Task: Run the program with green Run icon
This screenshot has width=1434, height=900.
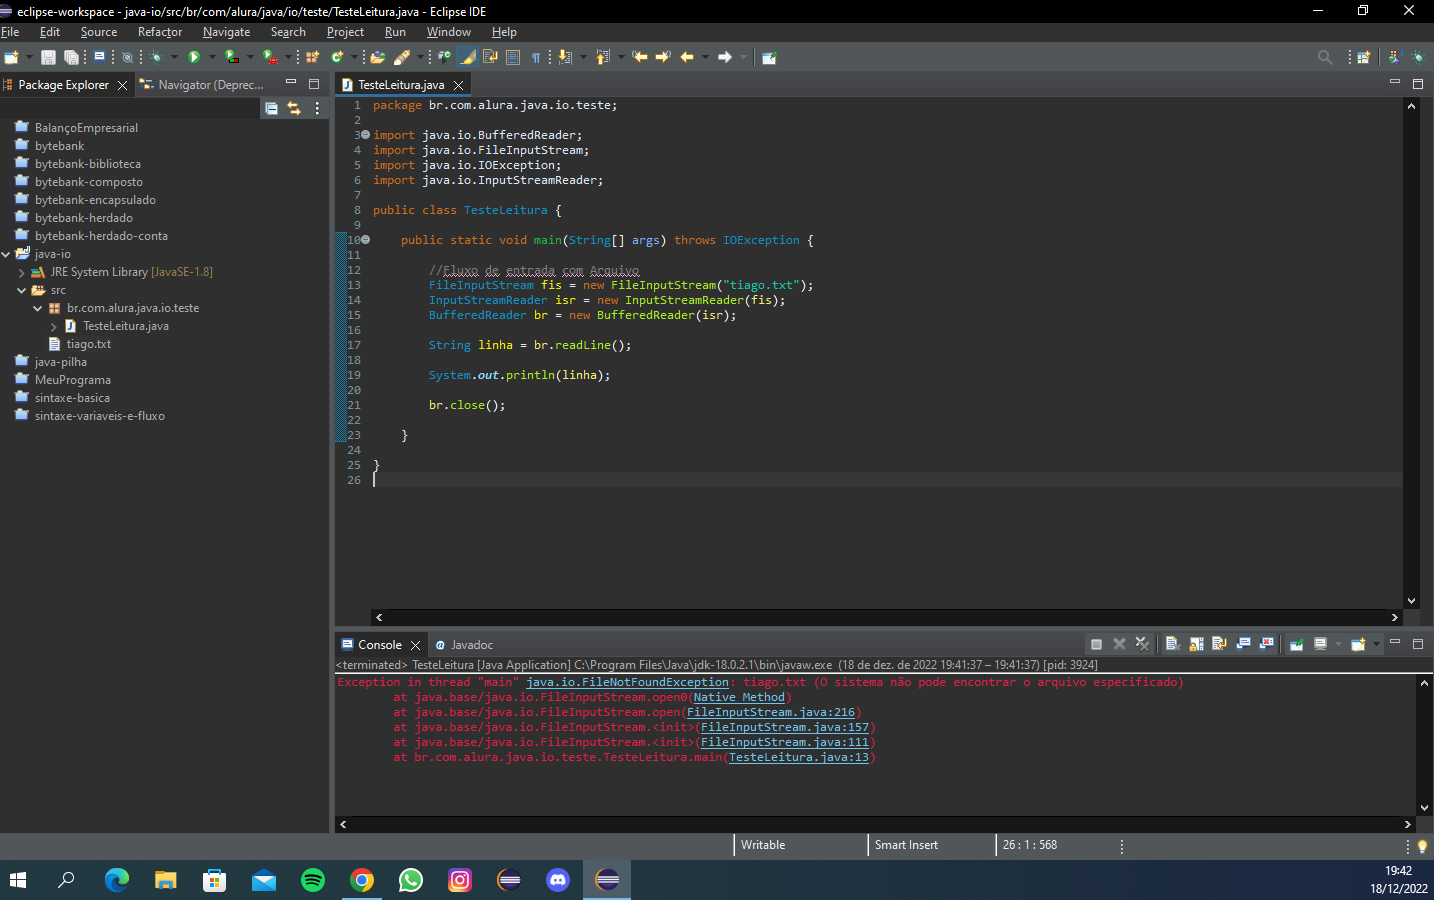Action: [194, 57]
